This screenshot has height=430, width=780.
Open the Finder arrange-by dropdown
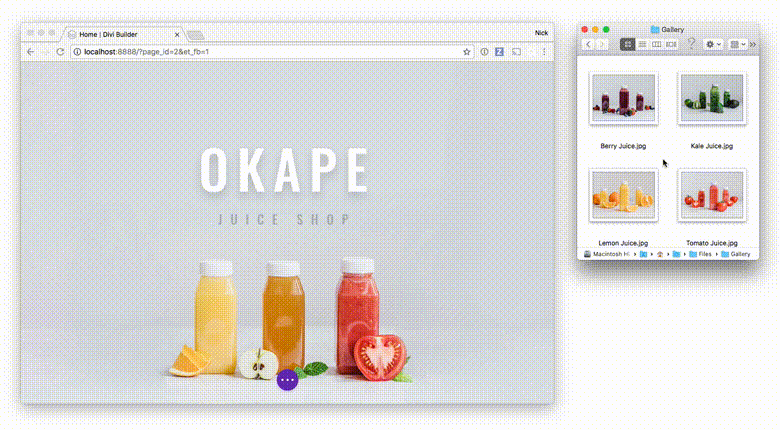pyautogui.click(x=738, y=44)
